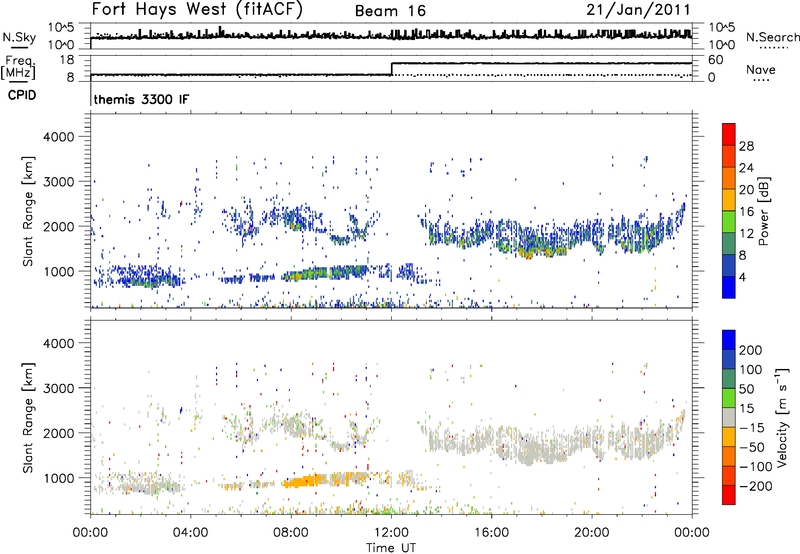
Task: Click the gray swatch of velocity colorbar
Action: 729,418
